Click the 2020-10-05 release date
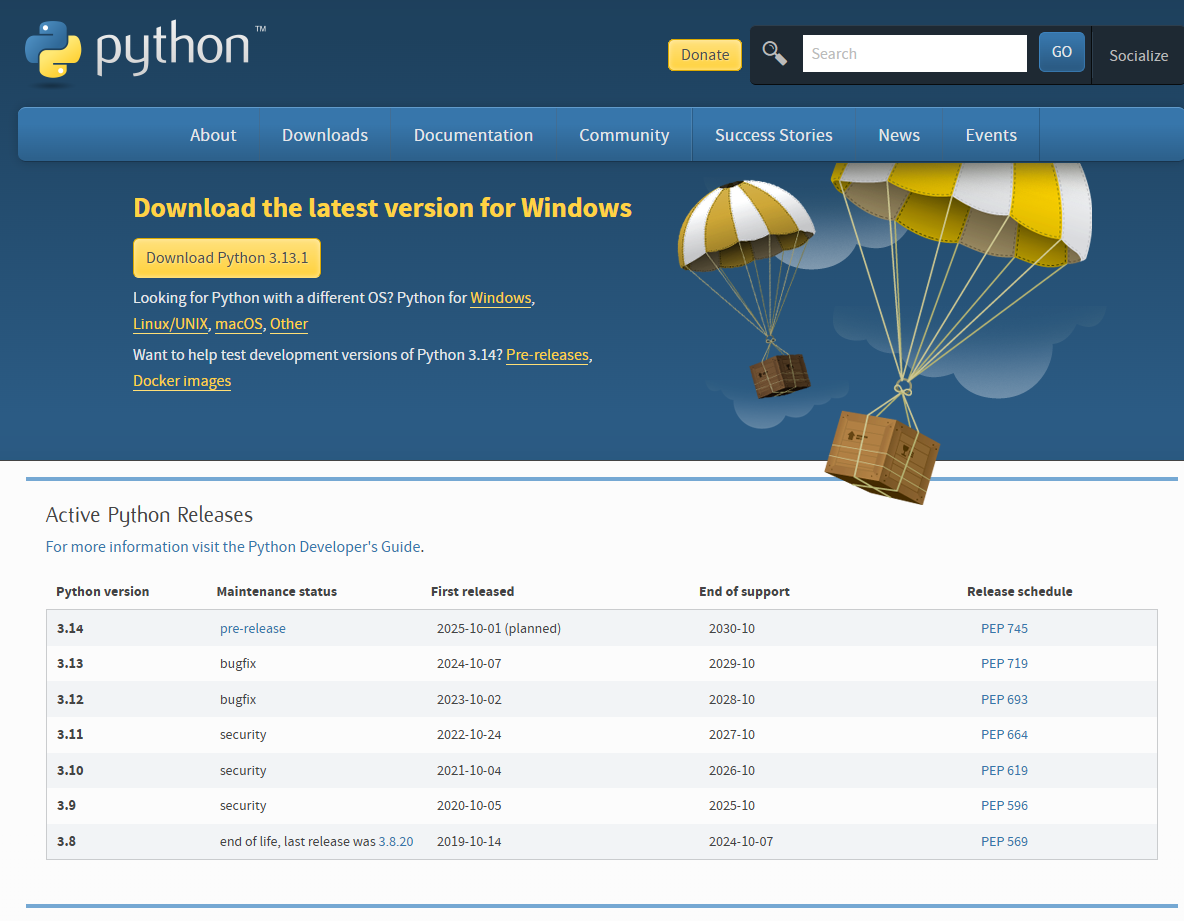 click(x=469, y=805)
